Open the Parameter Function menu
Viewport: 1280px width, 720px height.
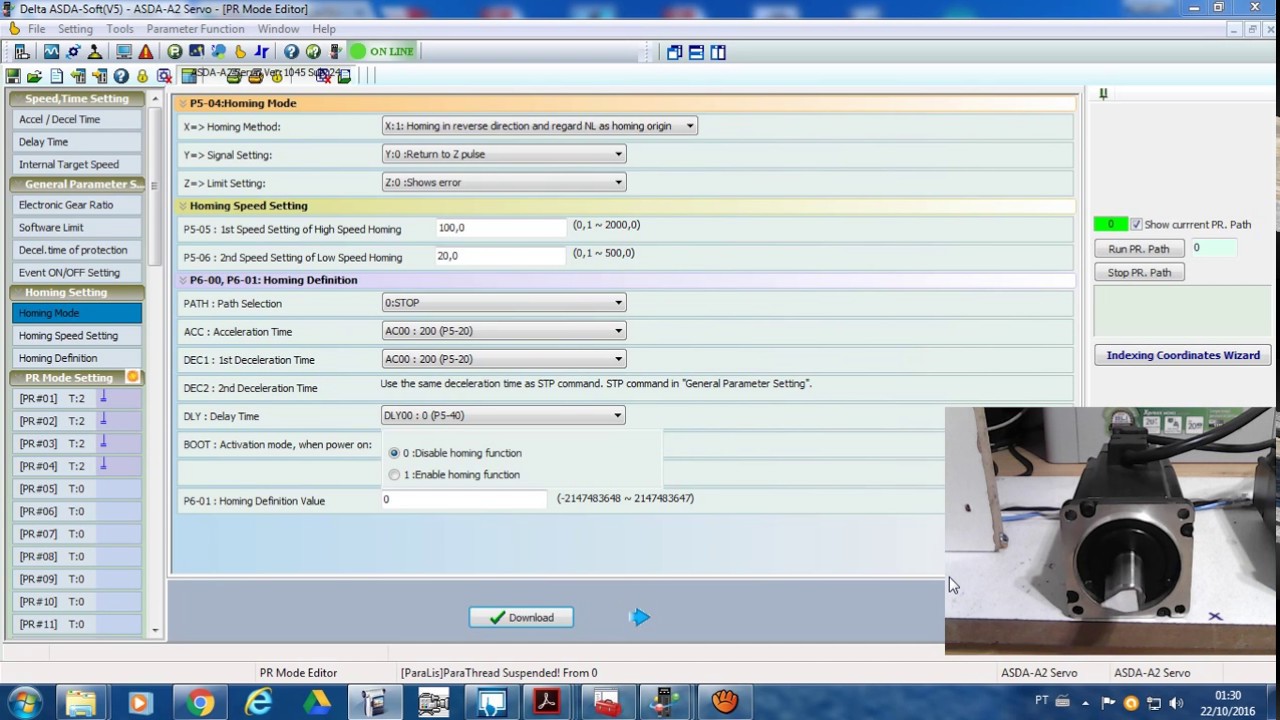(195, 29)
